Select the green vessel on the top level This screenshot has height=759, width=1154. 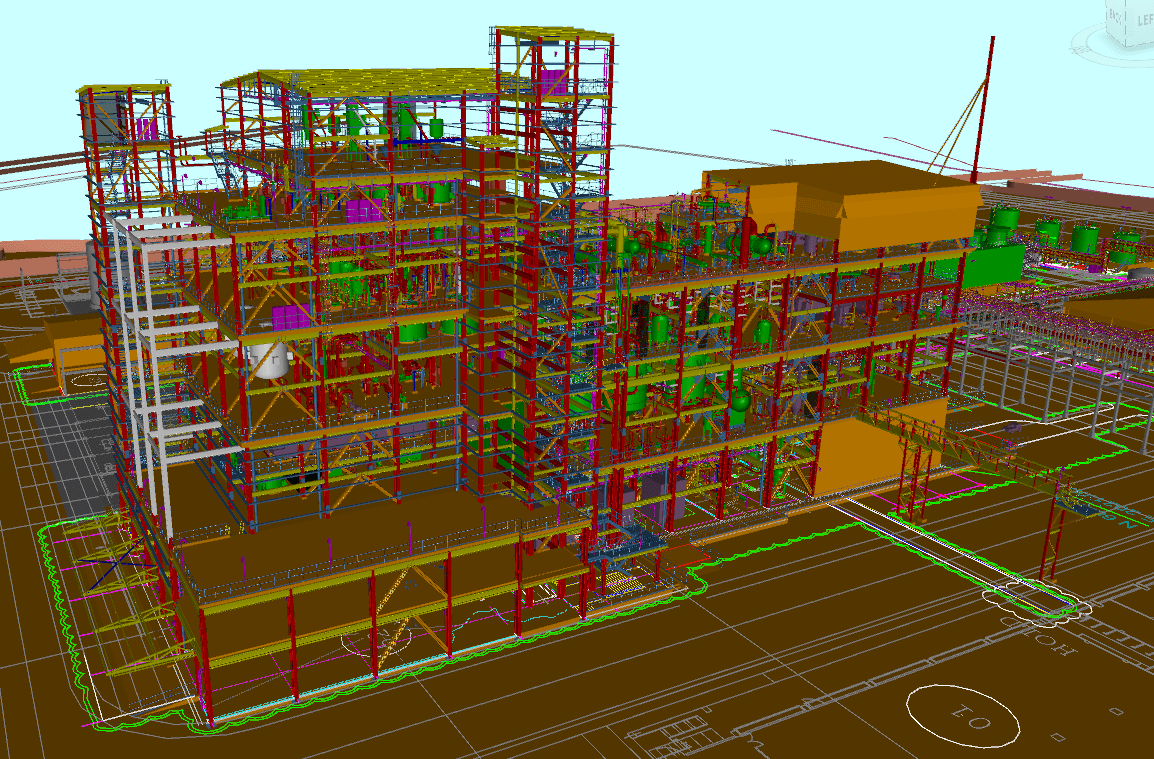click(407, 122)
